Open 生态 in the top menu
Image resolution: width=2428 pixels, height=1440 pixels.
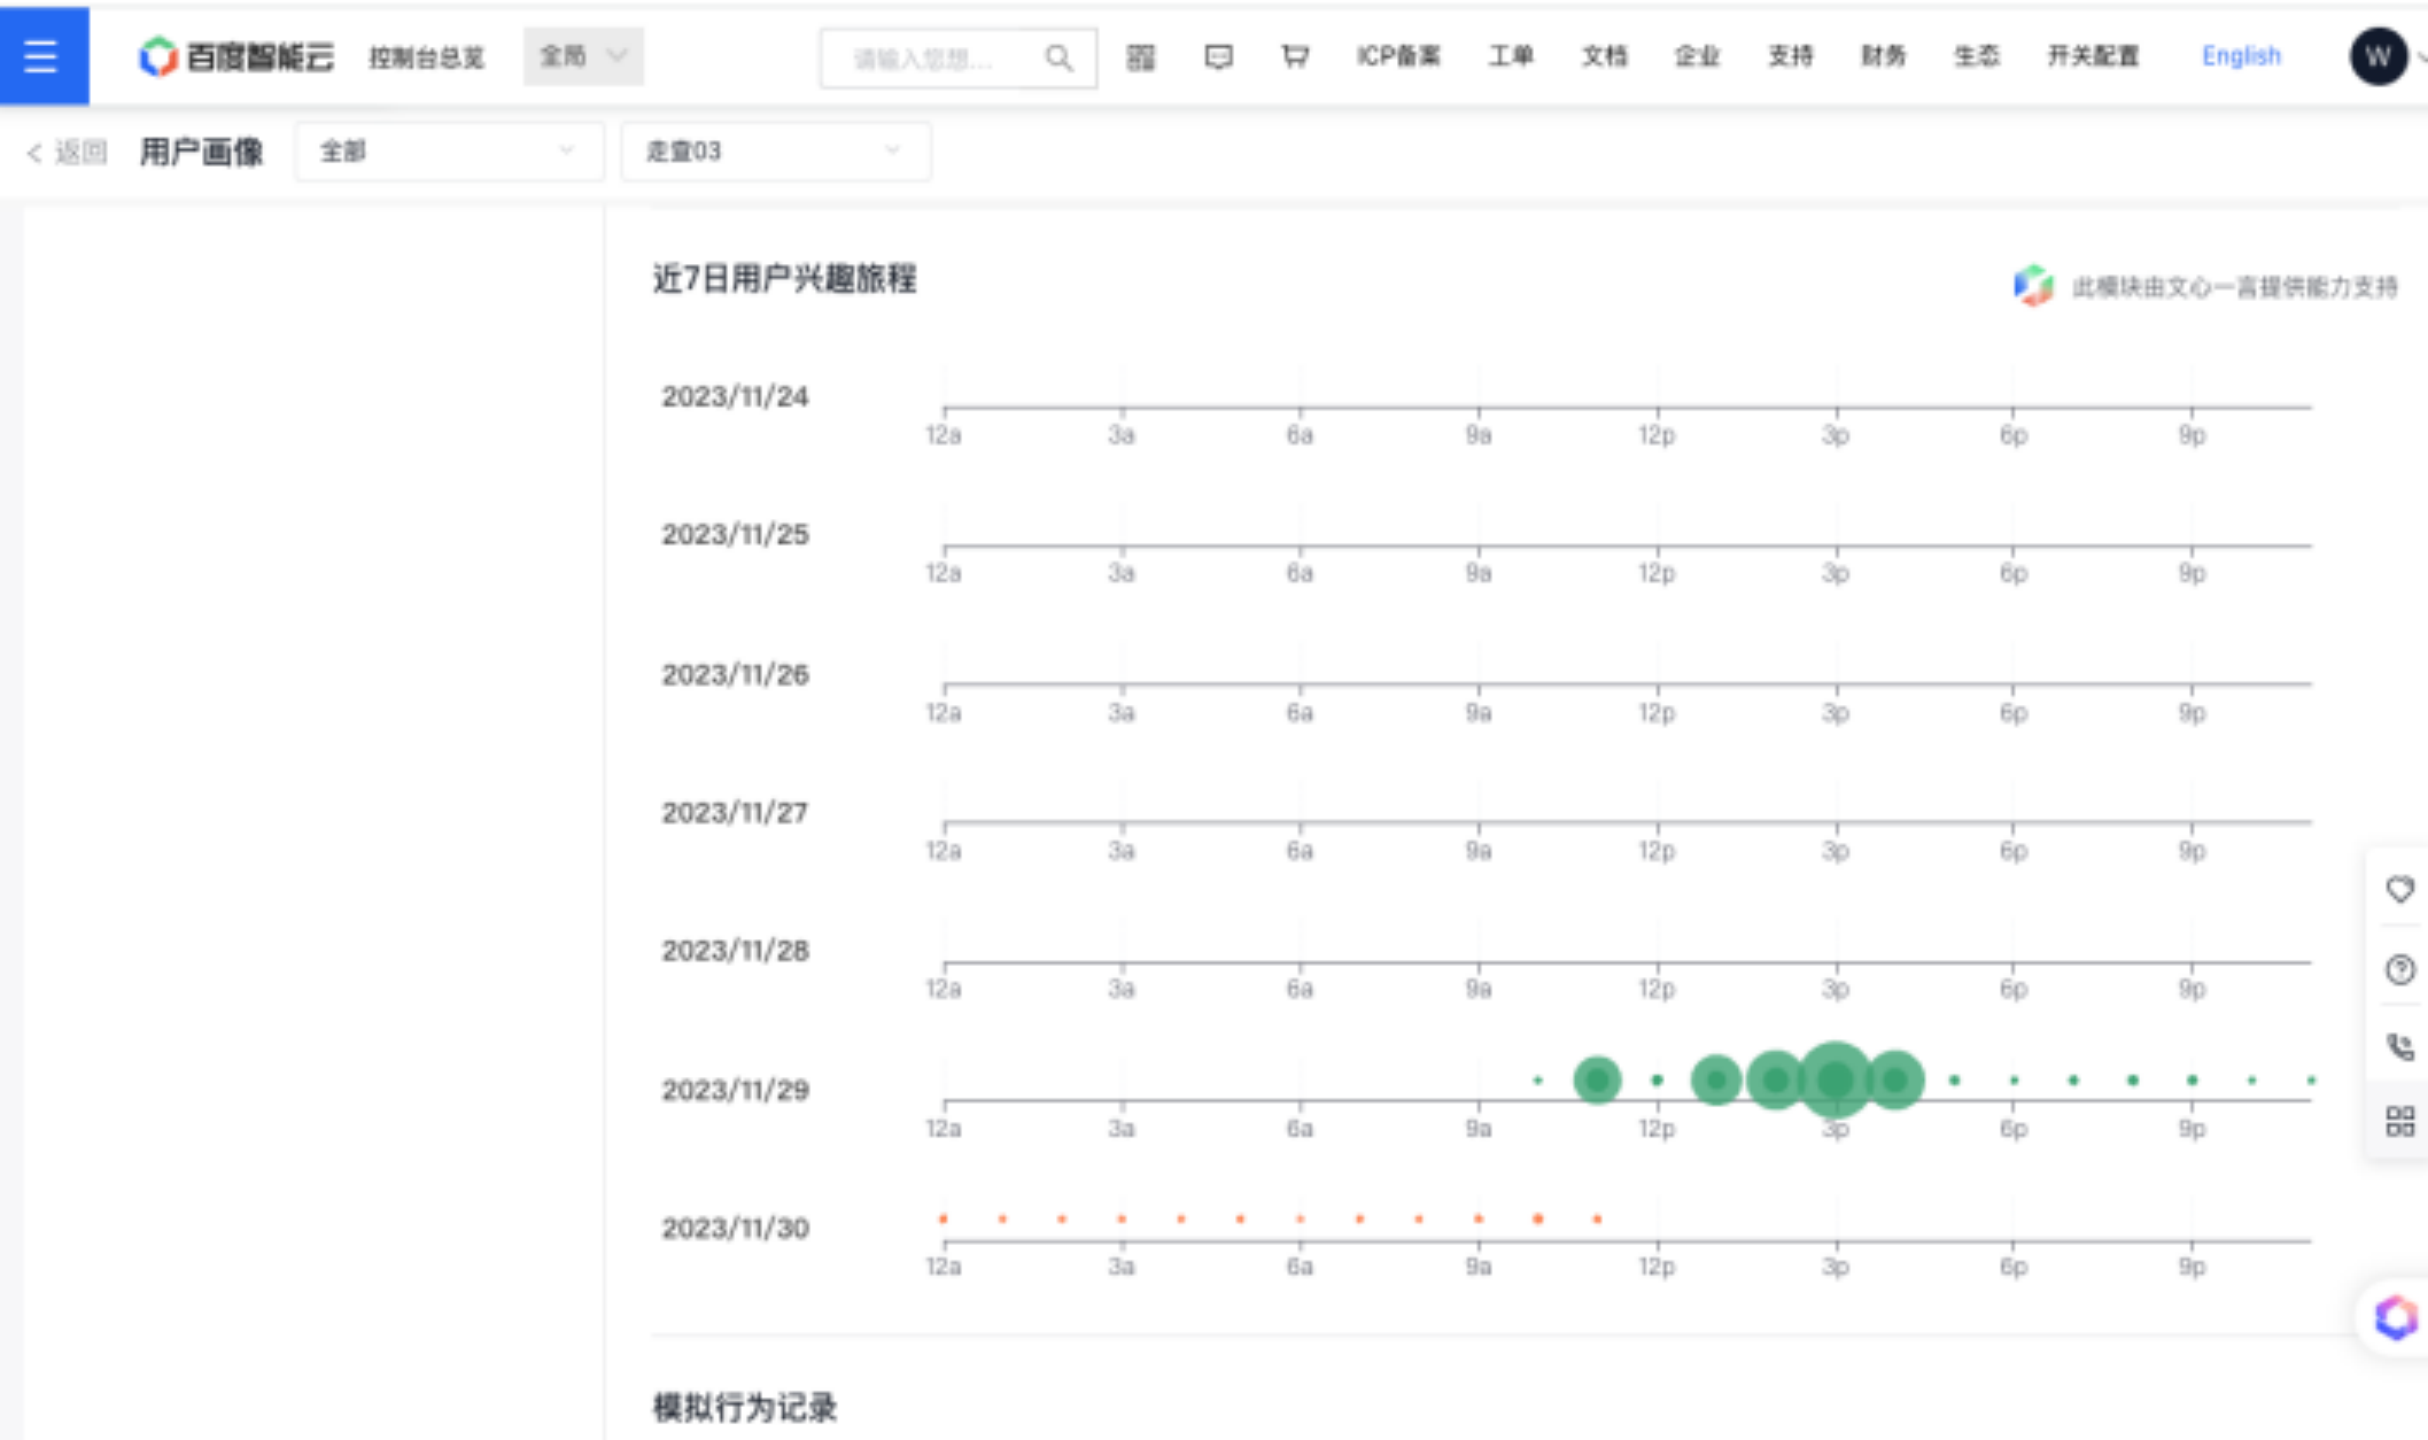point(1977,56)
